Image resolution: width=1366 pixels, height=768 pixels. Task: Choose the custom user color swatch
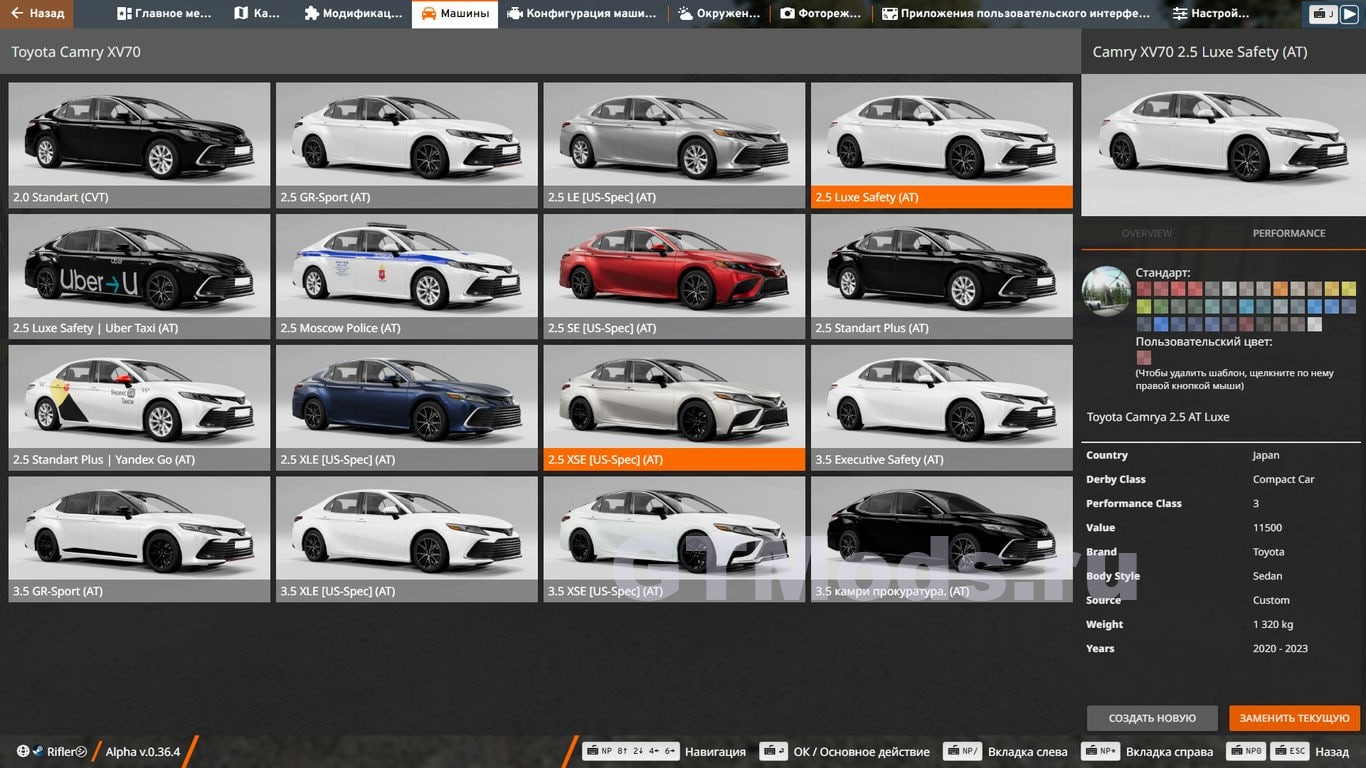1144,357
